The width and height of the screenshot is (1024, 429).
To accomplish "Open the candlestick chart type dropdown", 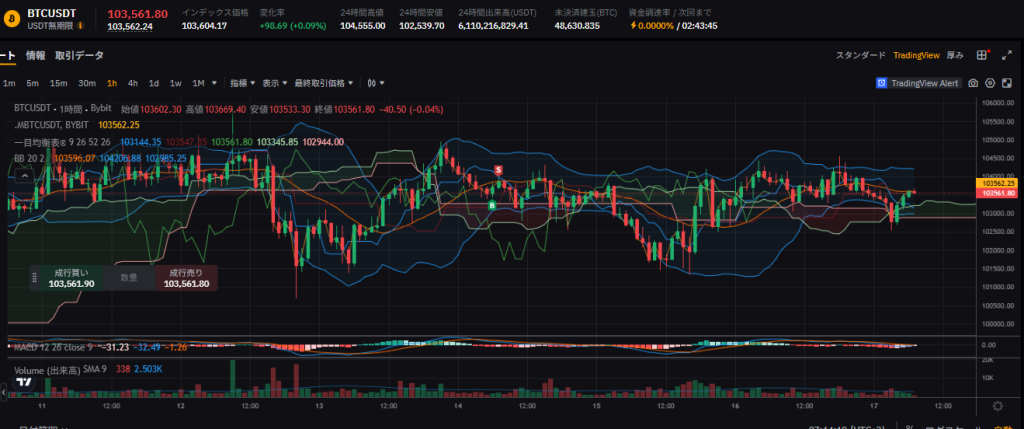I will [376, 83].
